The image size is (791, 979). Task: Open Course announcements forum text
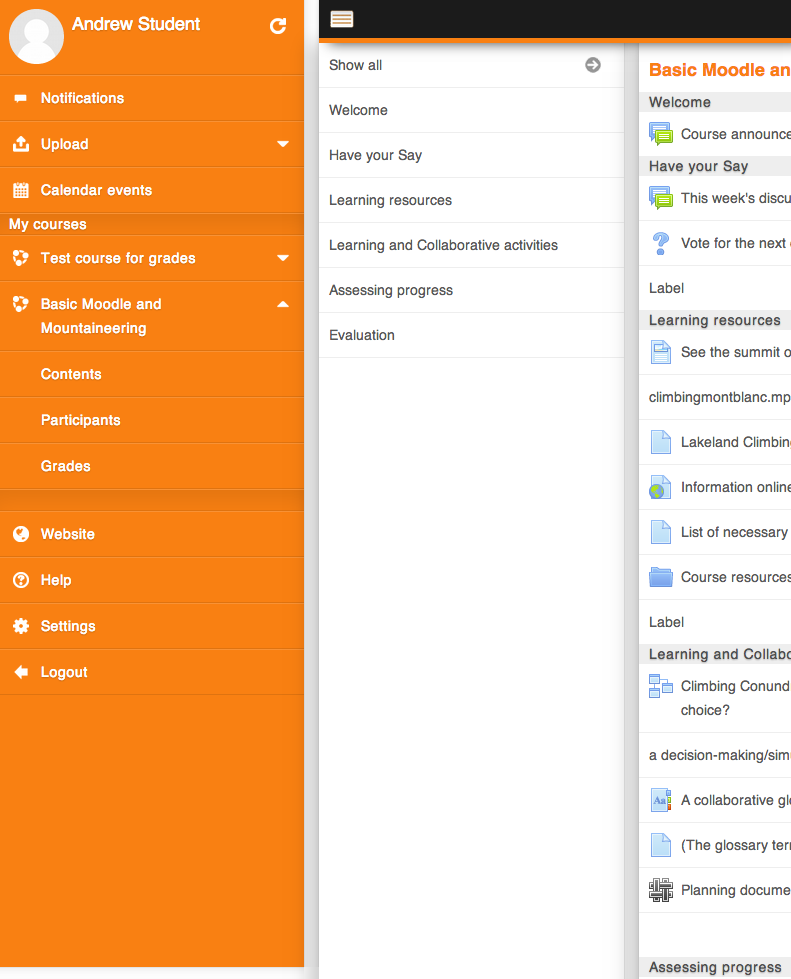point(735,134)
